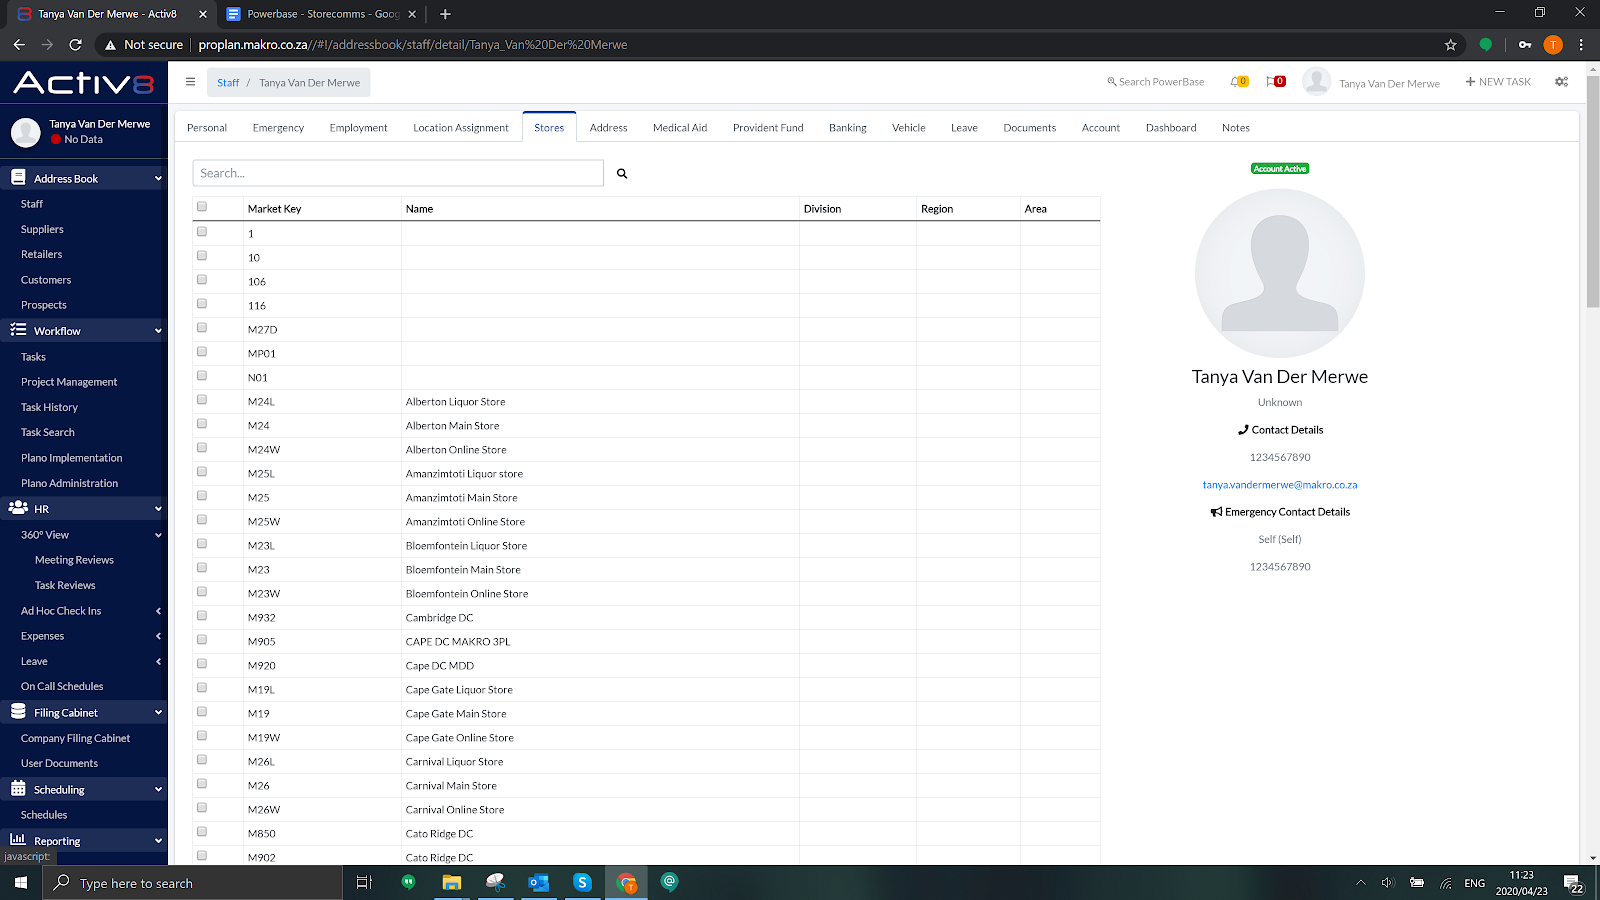Open the key password icon in address bar

click(1524, 44)
